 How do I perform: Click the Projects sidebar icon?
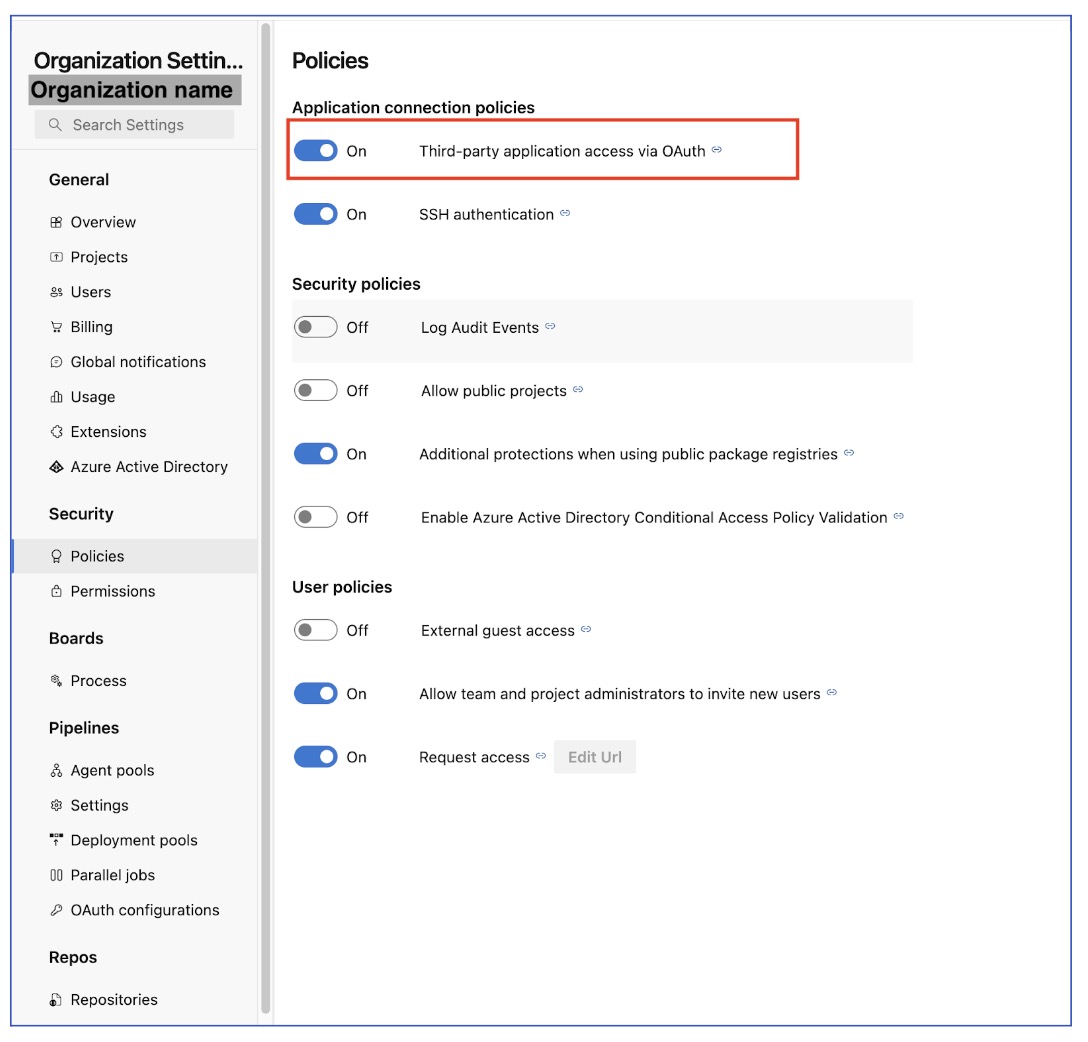click(x=56, y=257)
